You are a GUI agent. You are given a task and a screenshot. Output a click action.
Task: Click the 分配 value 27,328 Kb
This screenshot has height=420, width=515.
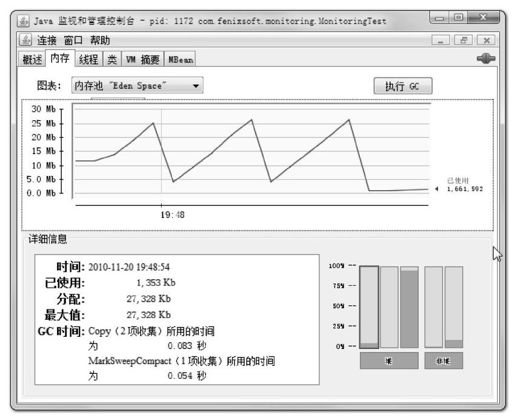[149, 299]
